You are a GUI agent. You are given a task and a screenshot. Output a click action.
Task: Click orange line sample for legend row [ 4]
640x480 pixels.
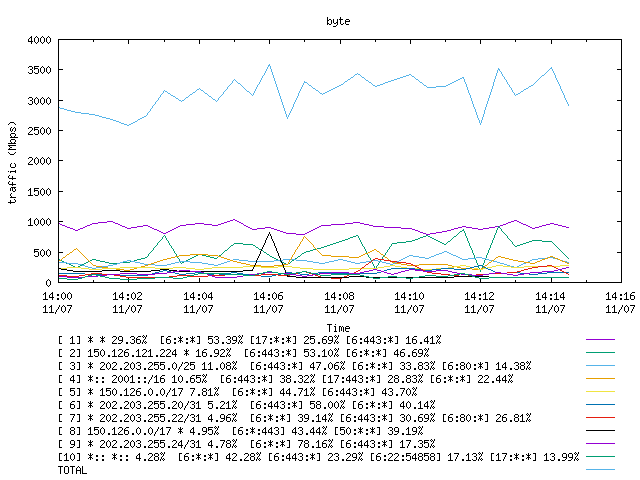(x=600, y=379)
